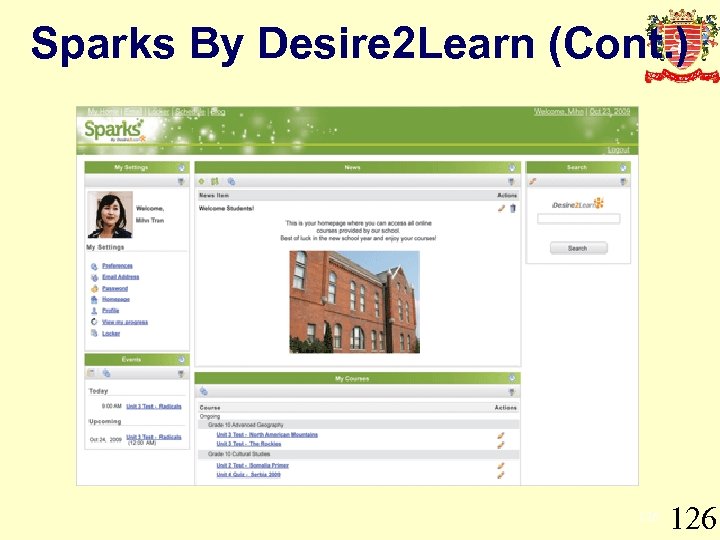
Task: Open the View my progress link
Action: click(125, 322)
